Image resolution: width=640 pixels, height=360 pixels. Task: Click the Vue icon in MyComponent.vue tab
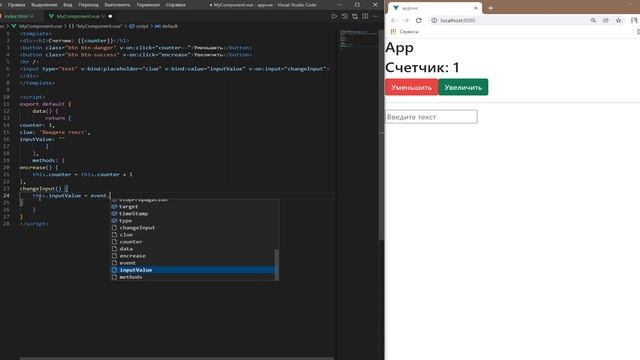click(51, 16)
